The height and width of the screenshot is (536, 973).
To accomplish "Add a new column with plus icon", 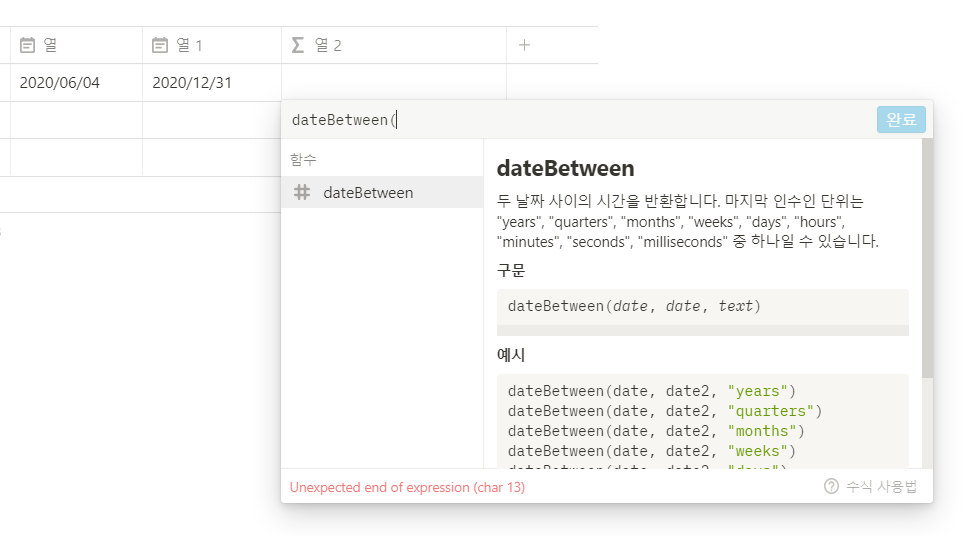I will 524,45.
